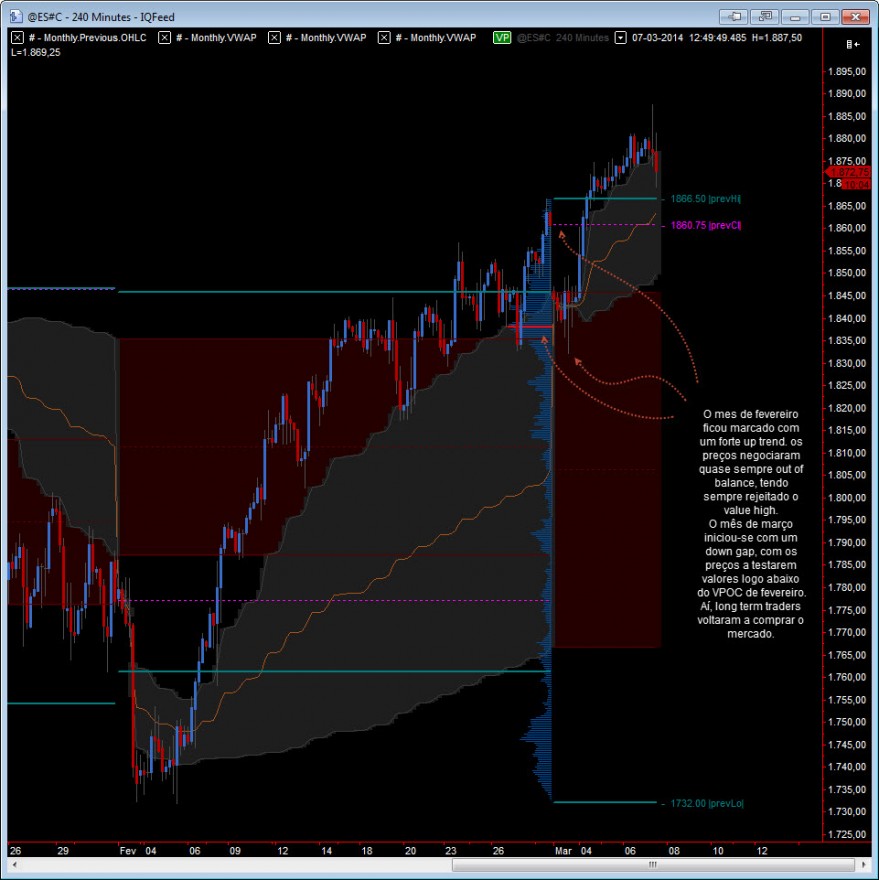879x880 pixels.
Task: Click the horizontal scrollbar thumb
Action: point(653,865)
